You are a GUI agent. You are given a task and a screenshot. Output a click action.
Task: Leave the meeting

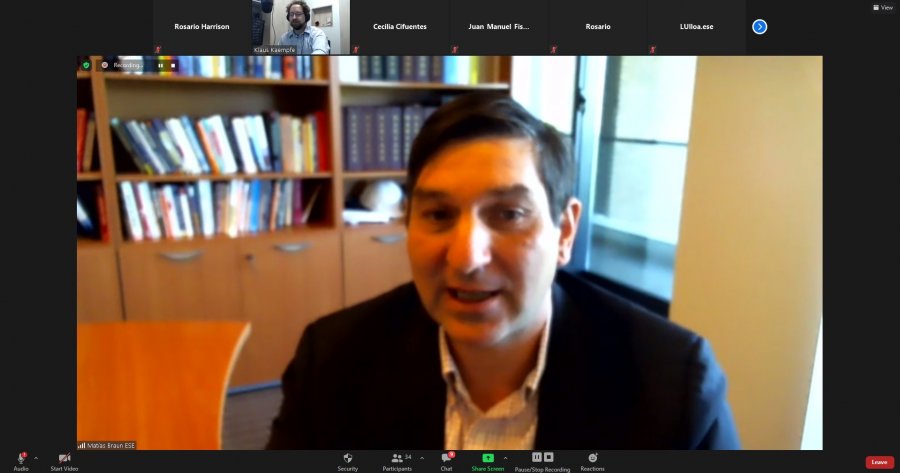(879, 462)
